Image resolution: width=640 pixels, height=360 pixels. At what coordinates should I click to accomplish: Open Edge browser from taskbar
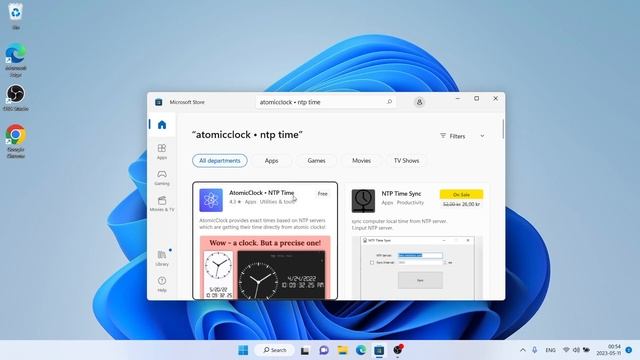[x=361, y=350]
